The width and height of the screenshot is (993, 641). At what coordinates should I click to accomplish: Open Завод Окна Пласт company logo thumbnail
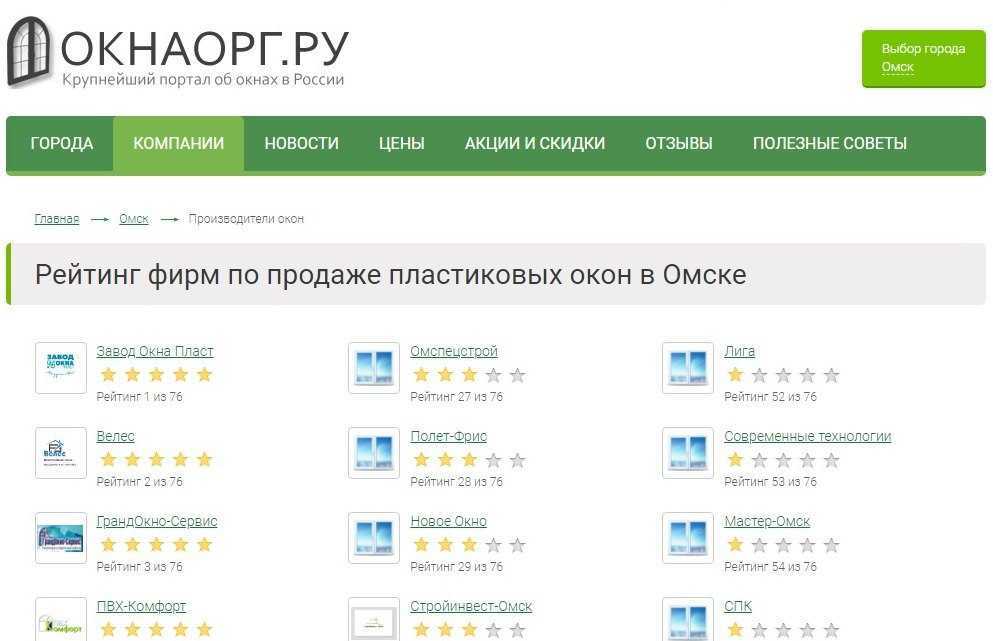(61, 368)
